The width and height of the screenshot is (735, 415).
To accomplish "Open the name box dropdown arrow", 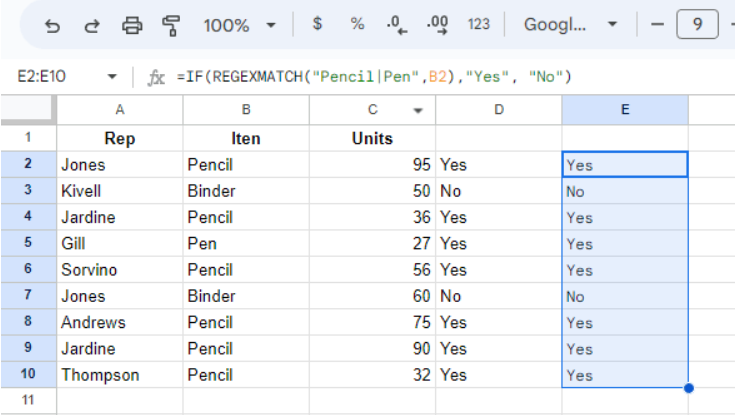I will [x=111, y=77].
